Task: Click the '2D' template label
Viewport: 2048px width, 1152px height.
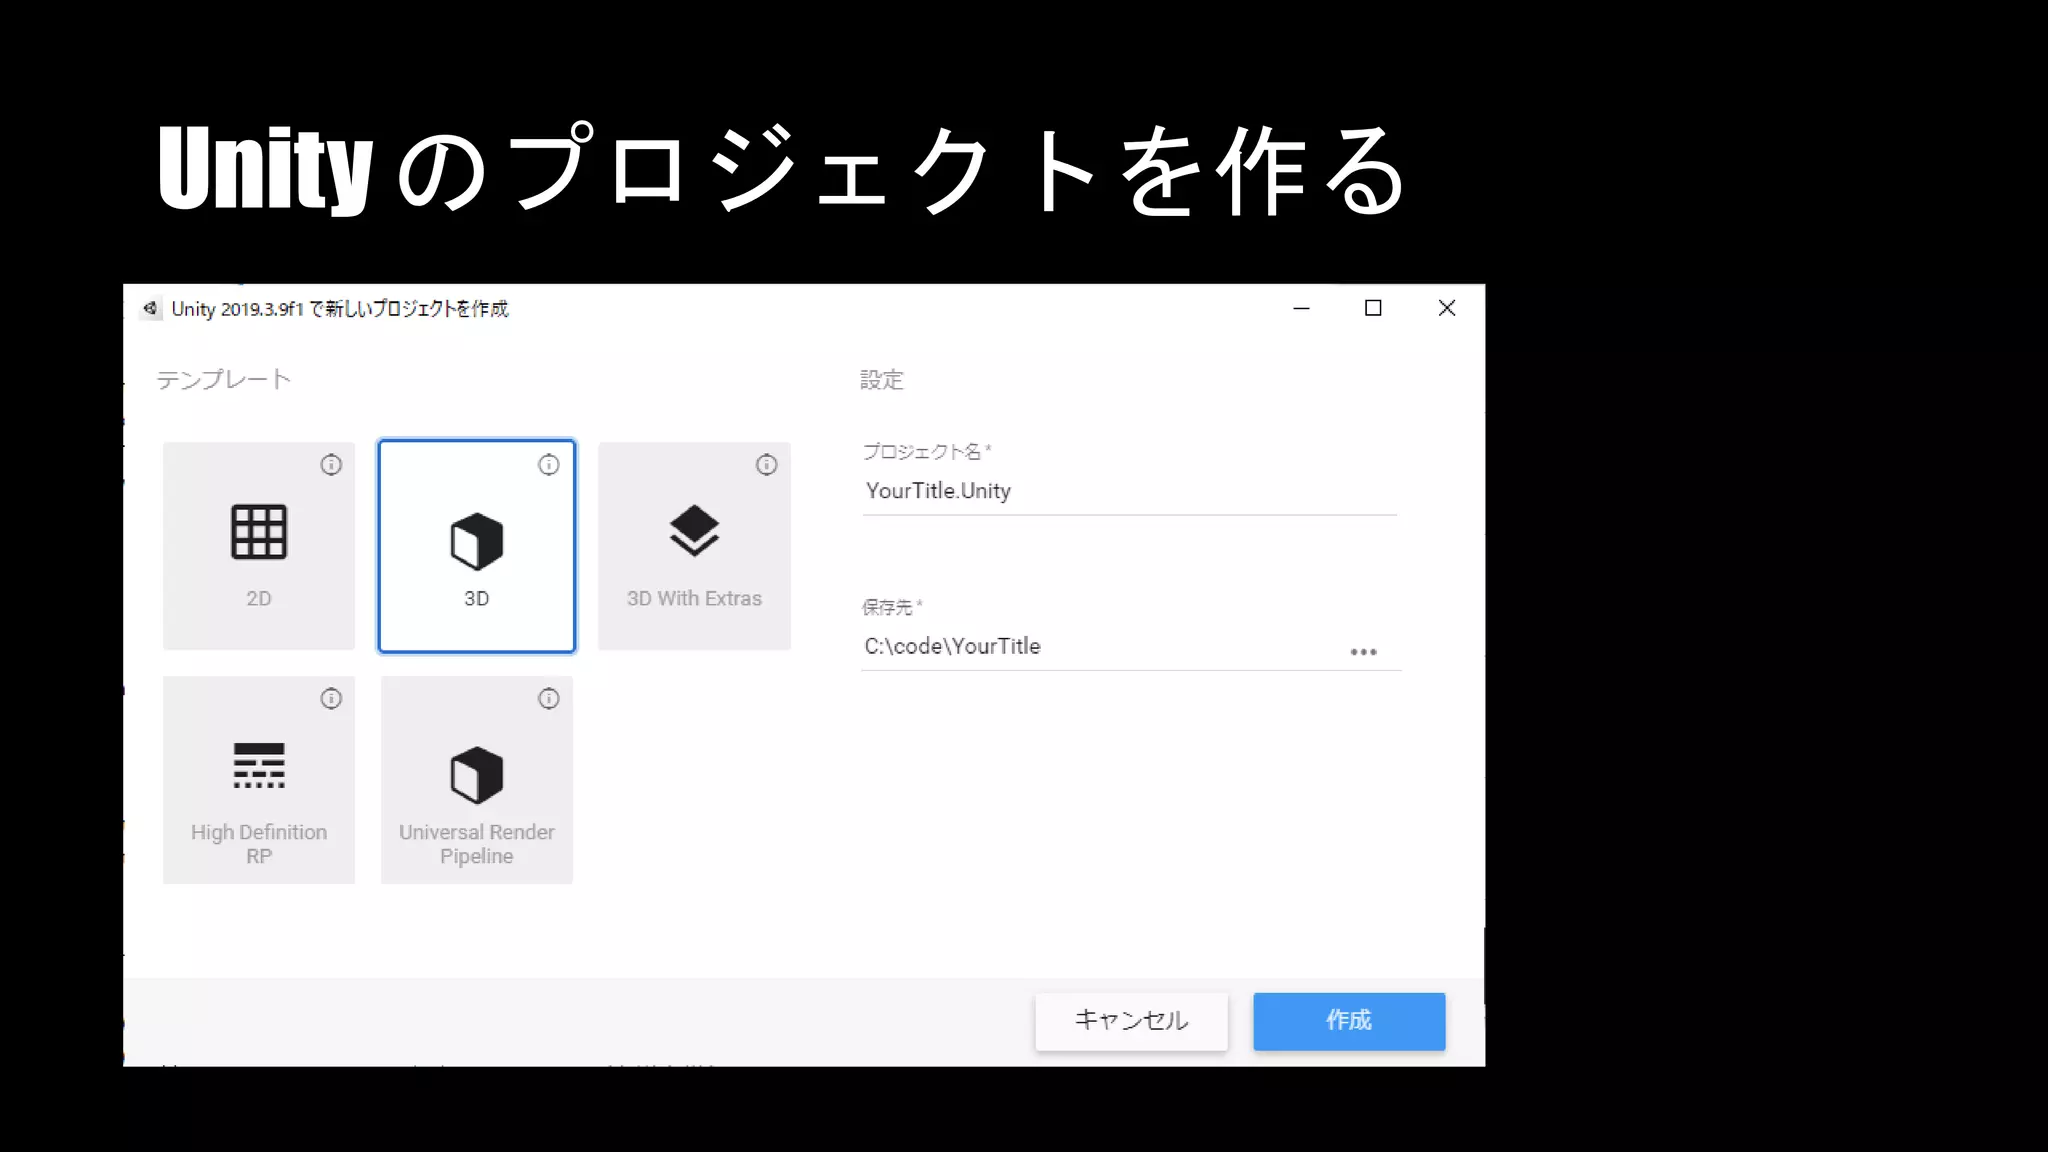Action: 259,599
